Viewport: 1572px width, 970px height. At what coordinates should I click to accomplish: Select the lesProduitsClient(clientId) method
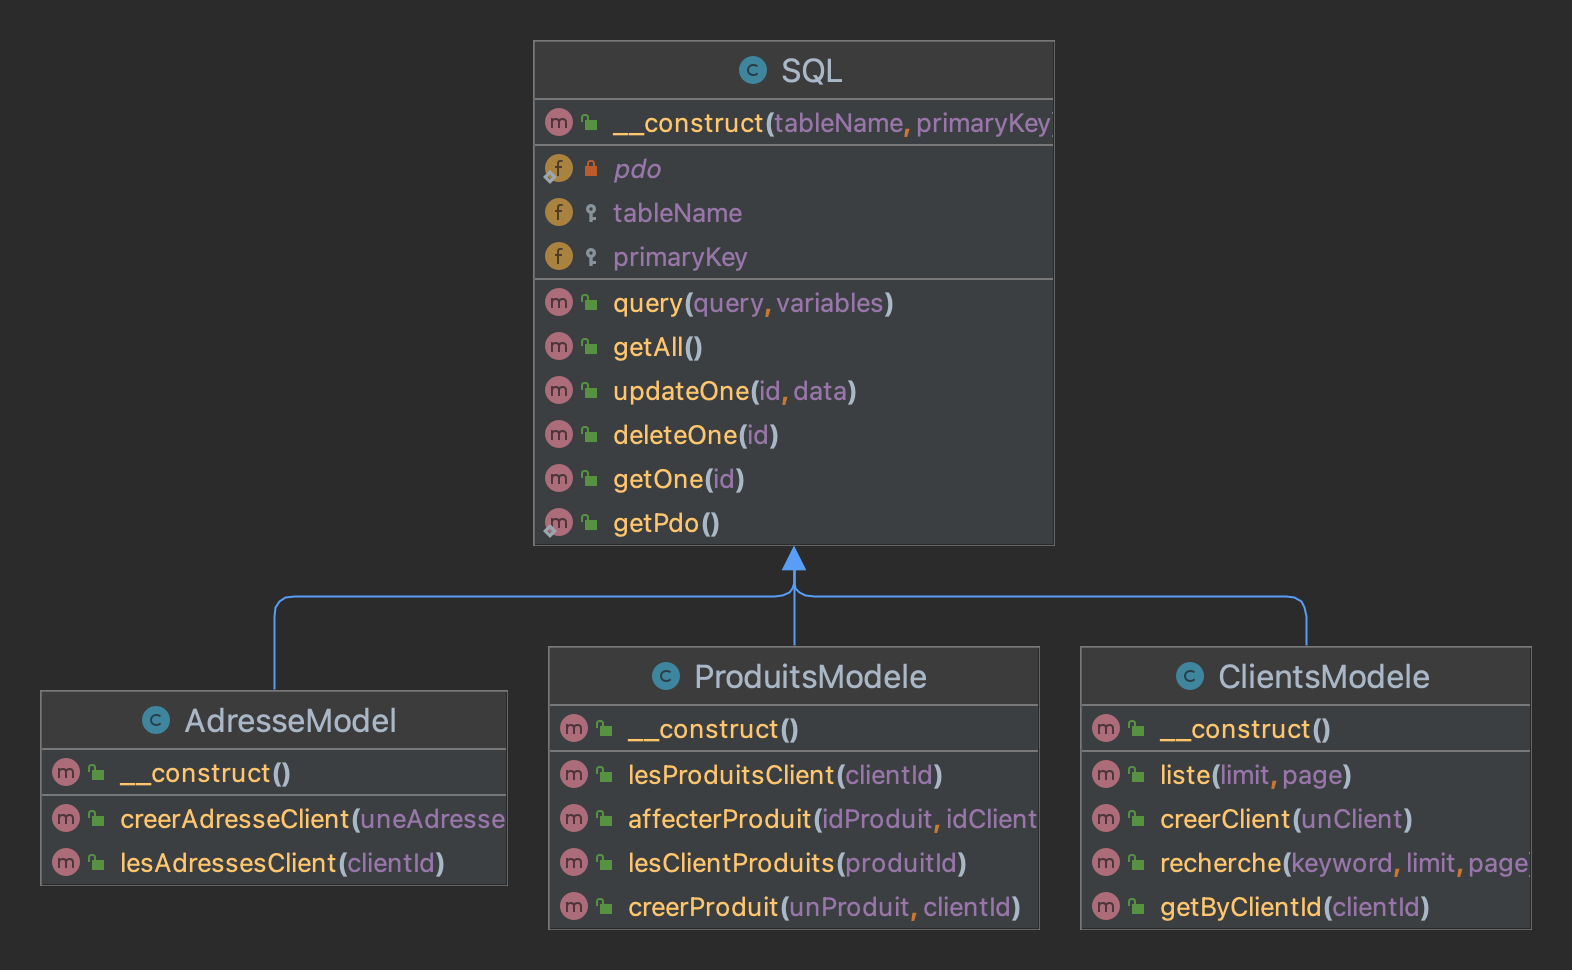click(x=784, y=775)
